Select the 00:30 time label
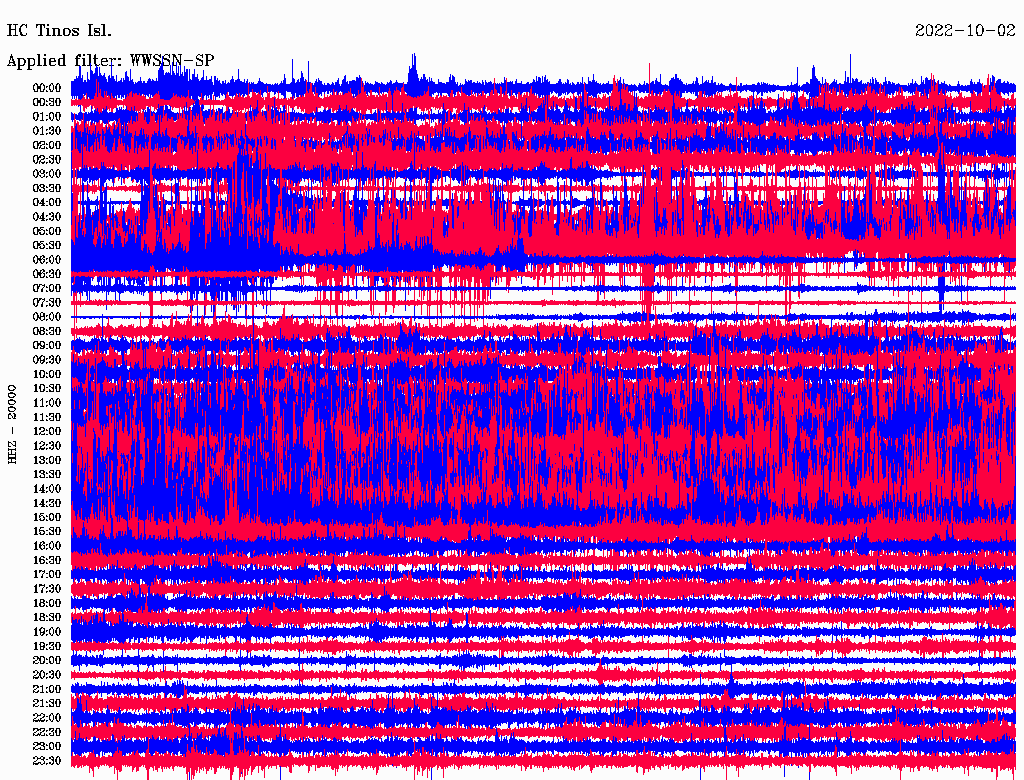The image size is (1024, 780). 47,103
